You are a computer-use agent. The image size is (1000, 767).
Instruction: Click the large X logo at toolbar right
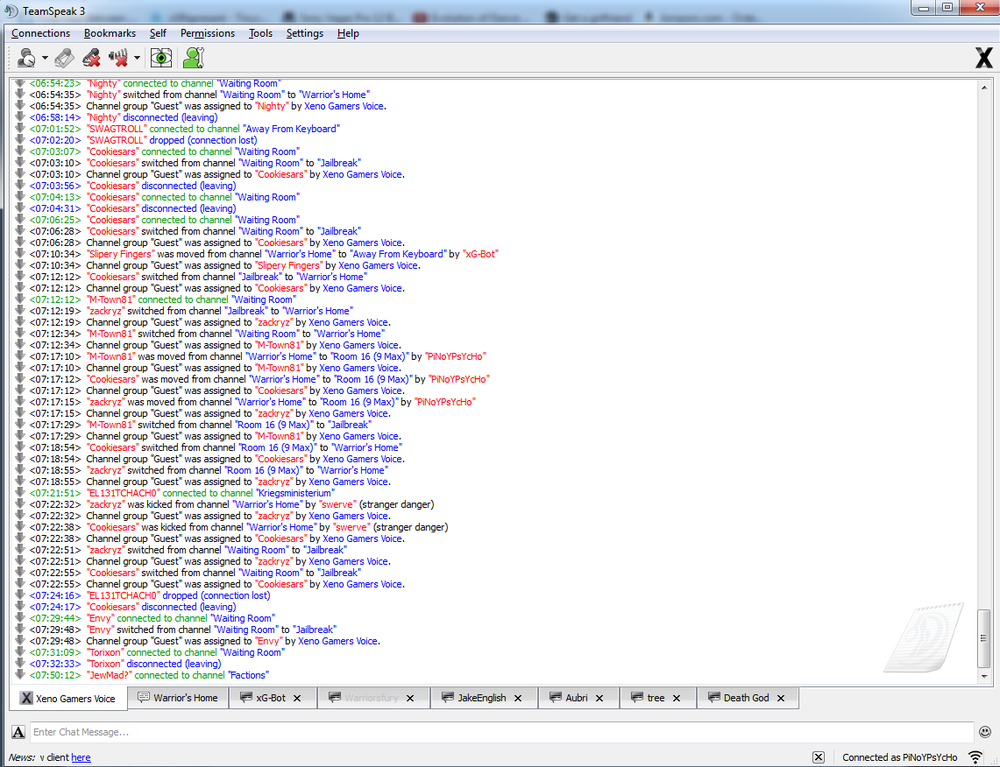tap(983, 57)
